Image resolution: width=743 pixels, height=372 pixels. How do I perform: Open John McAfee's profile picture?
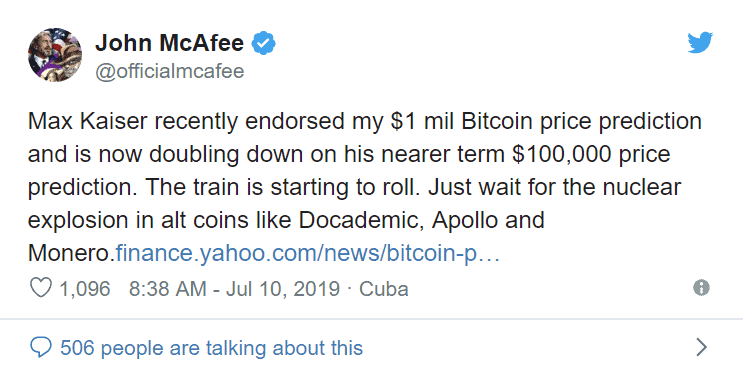pyautogui.click(x=55, y=55)
